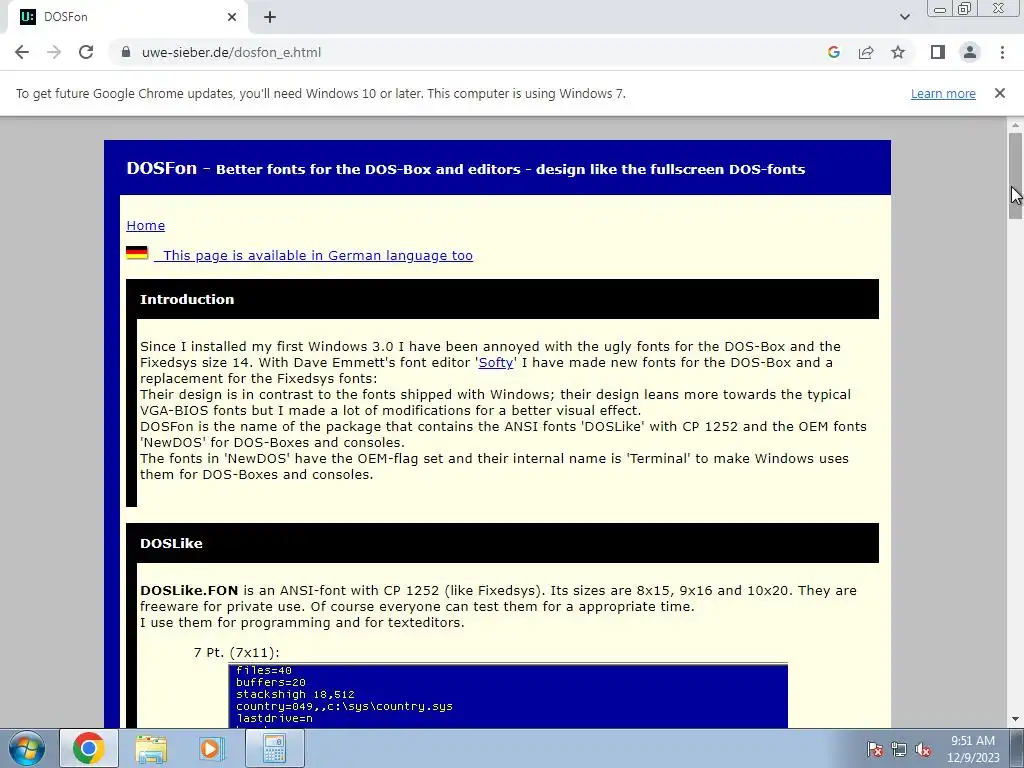Open the Learn more link
Screen dimensions: 1024x768
click(x=943, y=93)
